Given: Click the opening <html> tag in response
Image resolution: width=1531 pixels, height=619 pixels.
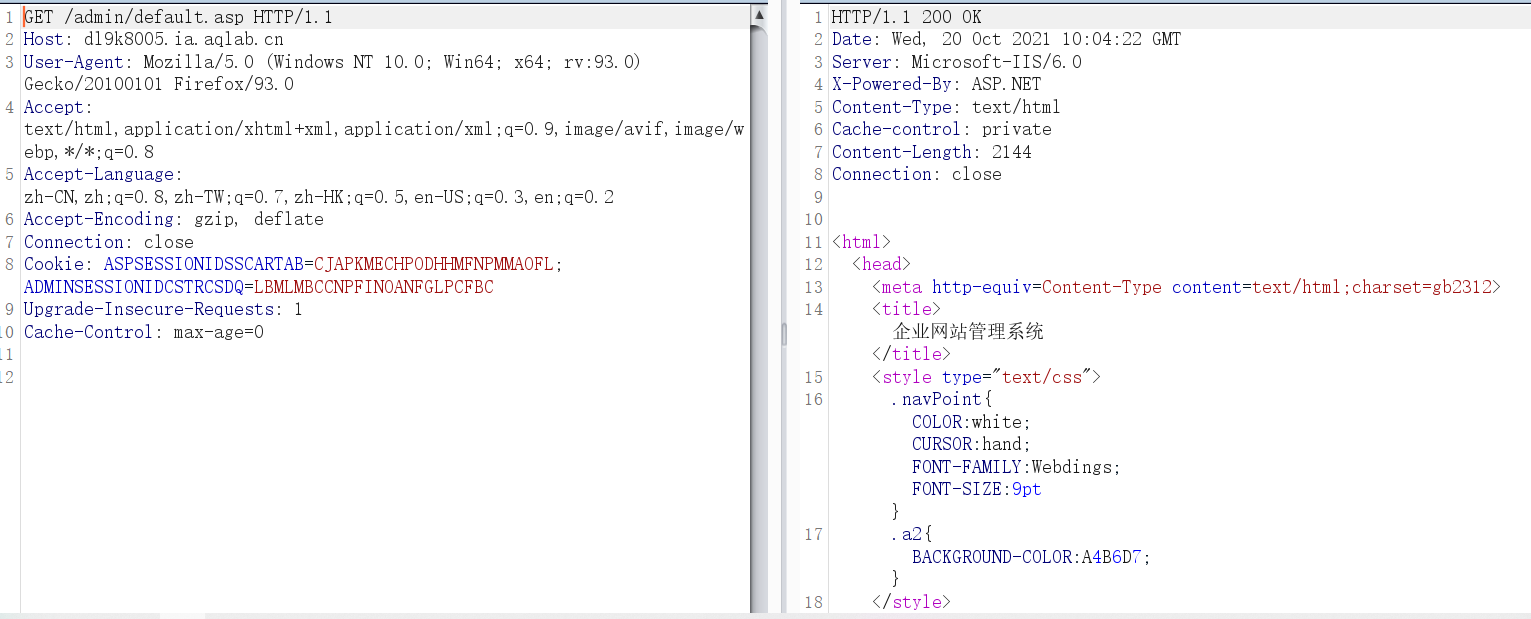Looking at the screenshot, I should point(861,242).
